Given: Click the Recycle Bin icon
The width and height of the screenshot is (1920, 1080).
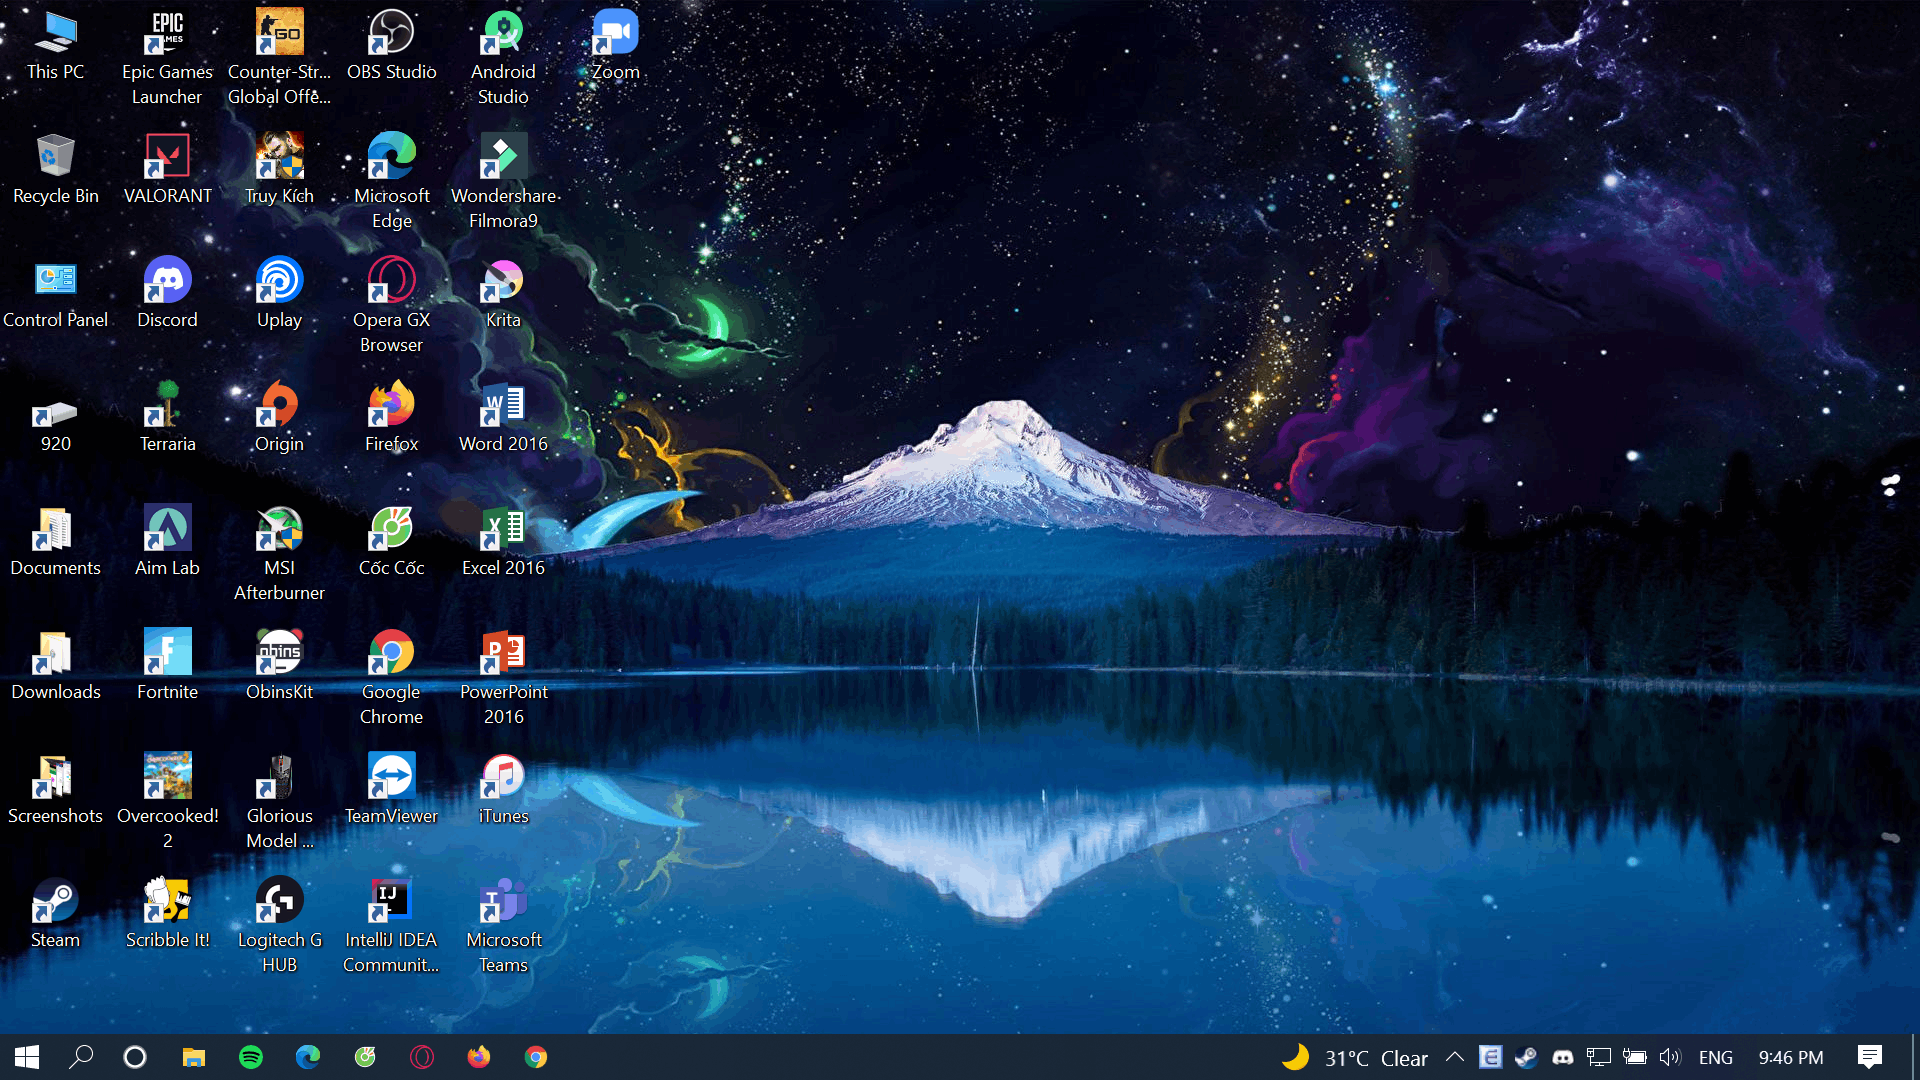Looking at the screenshot, I should (x=56, y=170).
